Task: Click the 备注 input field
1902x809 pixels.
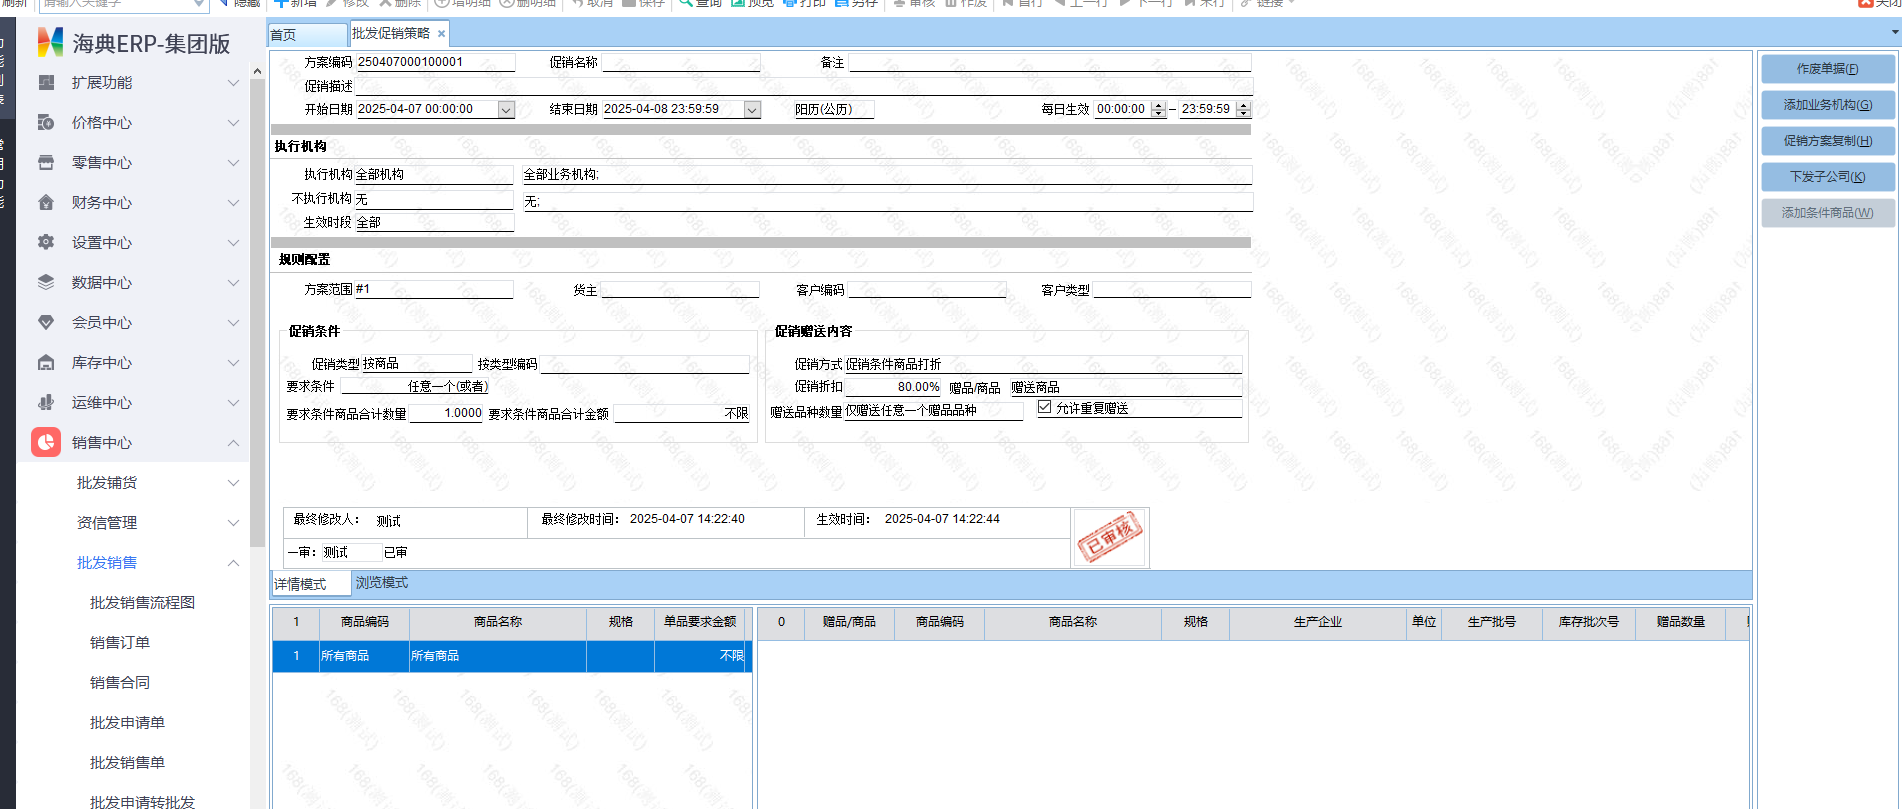Action: click(1050, 62)
